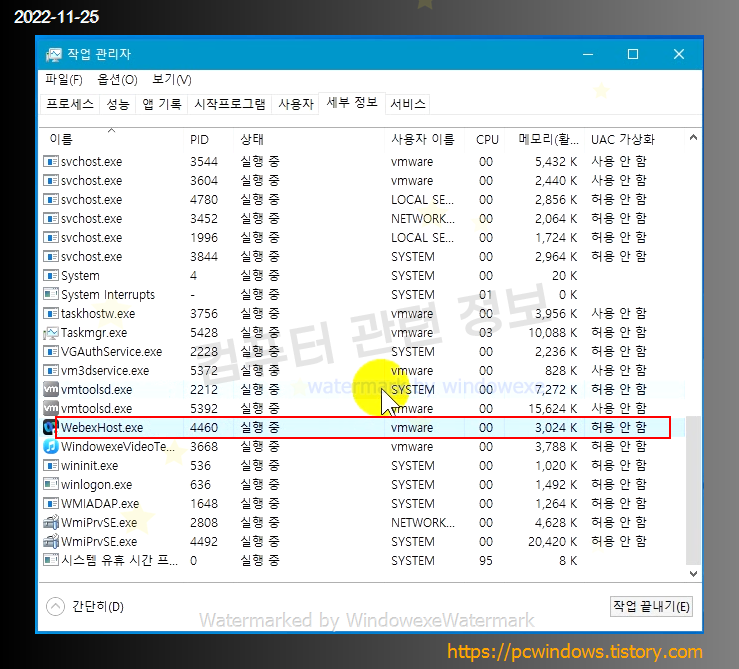Screen dimensions: 739x669
Task: Click svchost.exe icon with PID 4780
Action: (x=50, y=199)
